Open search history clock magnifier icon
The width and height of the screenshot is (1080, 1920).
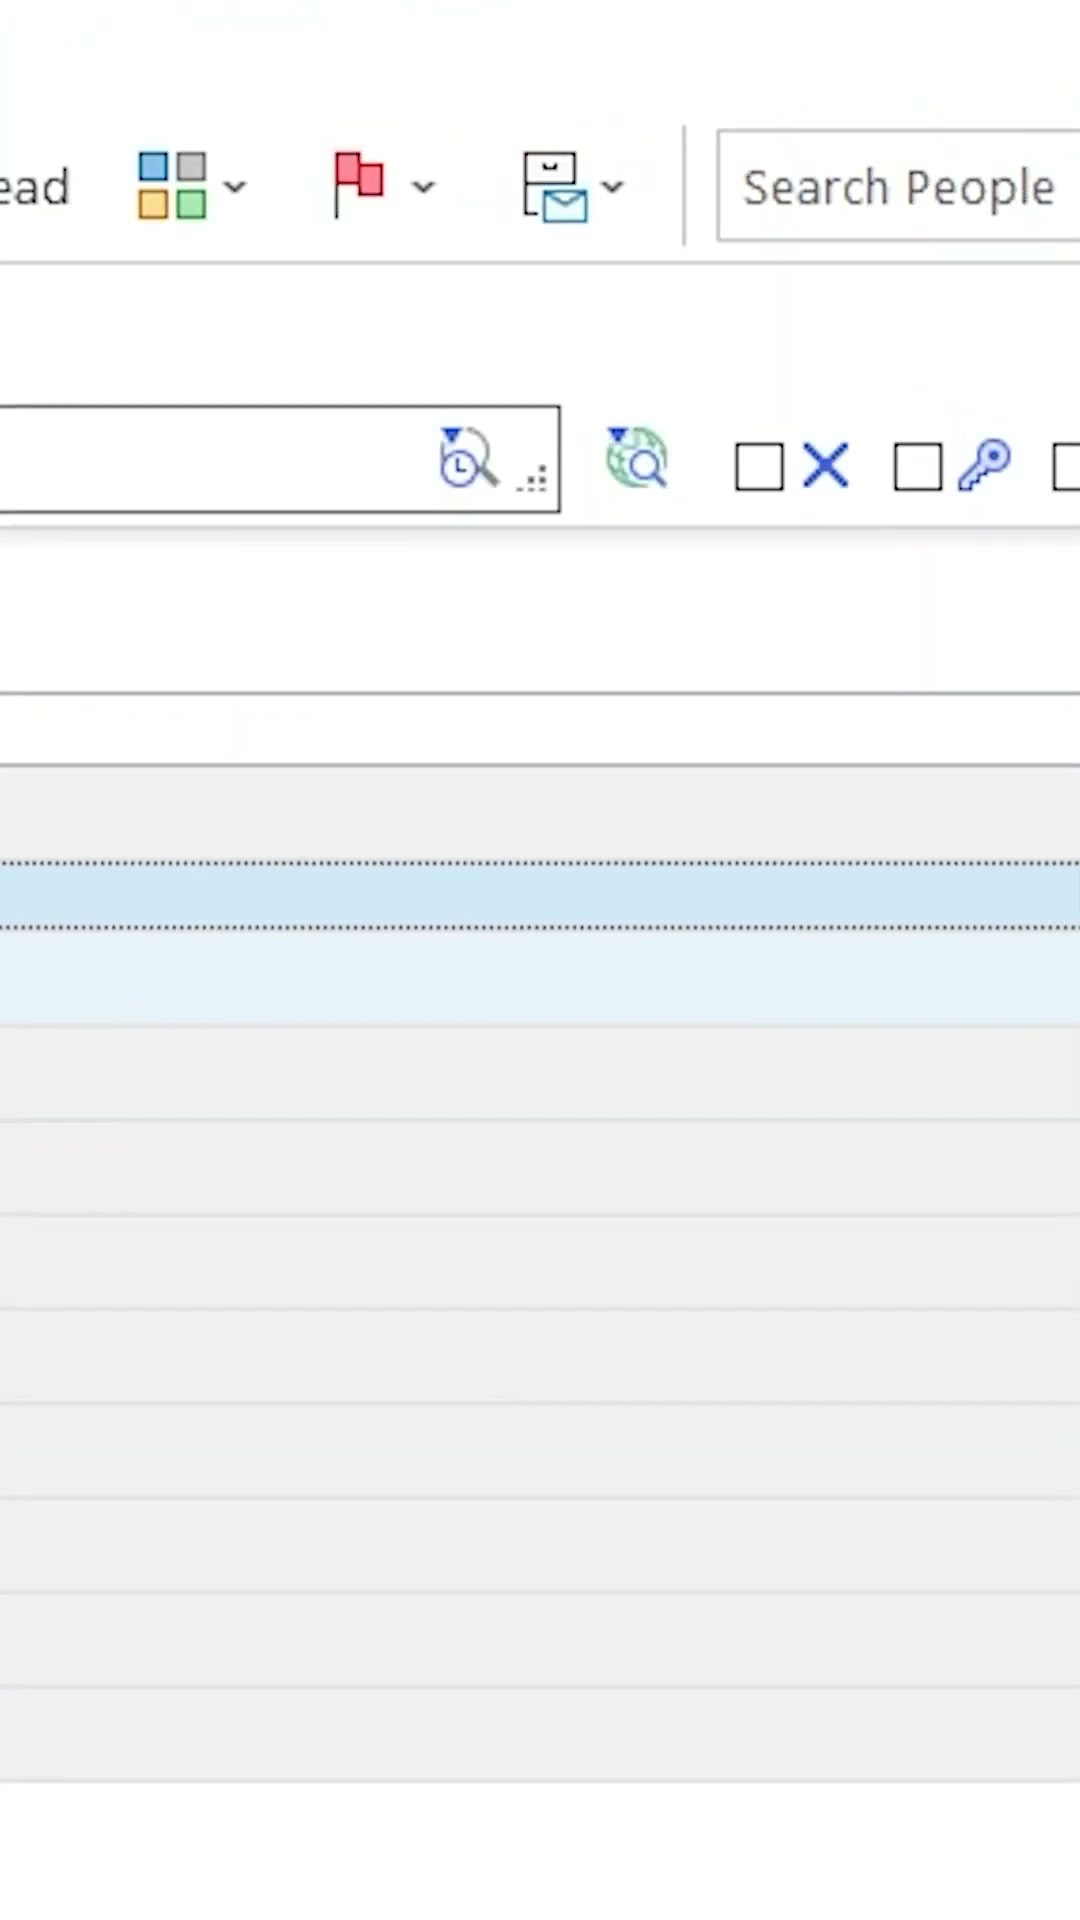(x=467, y=458)
